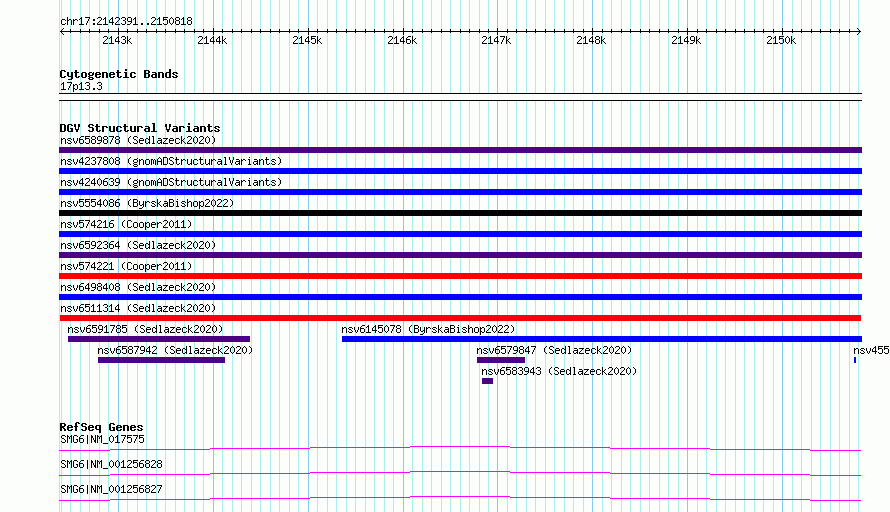Open the nsv4240639 (gnomADStructuralVariants) label
Viewport: 890px width, 512px height.
(x=171, y=182)
